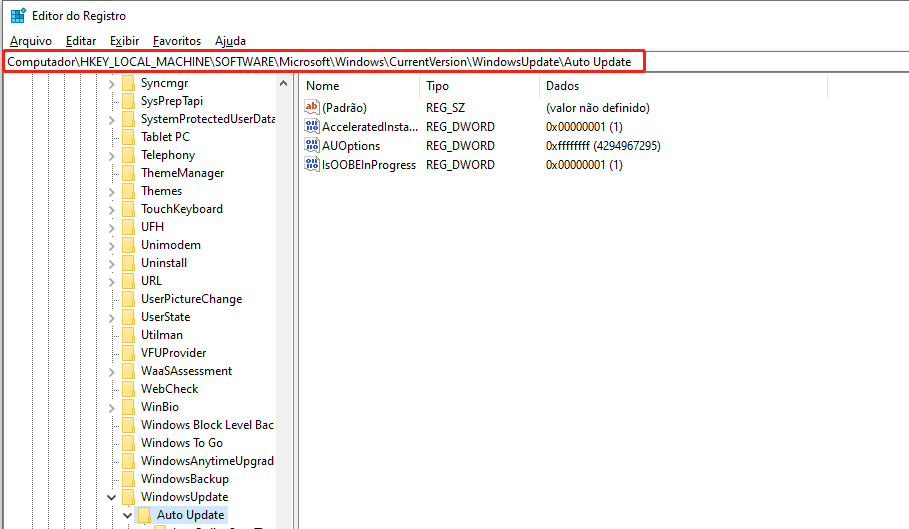Click the Themes folder icon

129,191
